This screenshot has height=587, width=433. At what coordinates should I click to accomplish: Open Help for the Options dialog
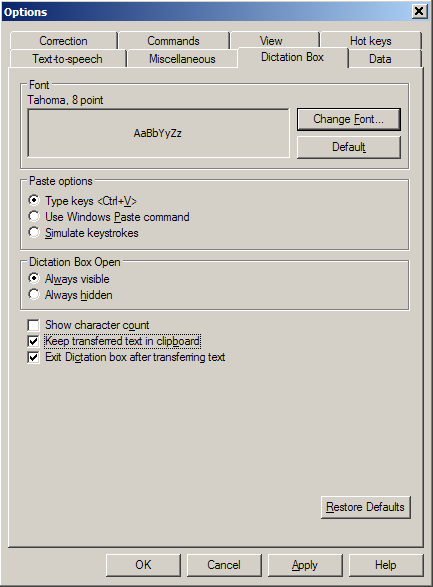(x=386, y=565)
